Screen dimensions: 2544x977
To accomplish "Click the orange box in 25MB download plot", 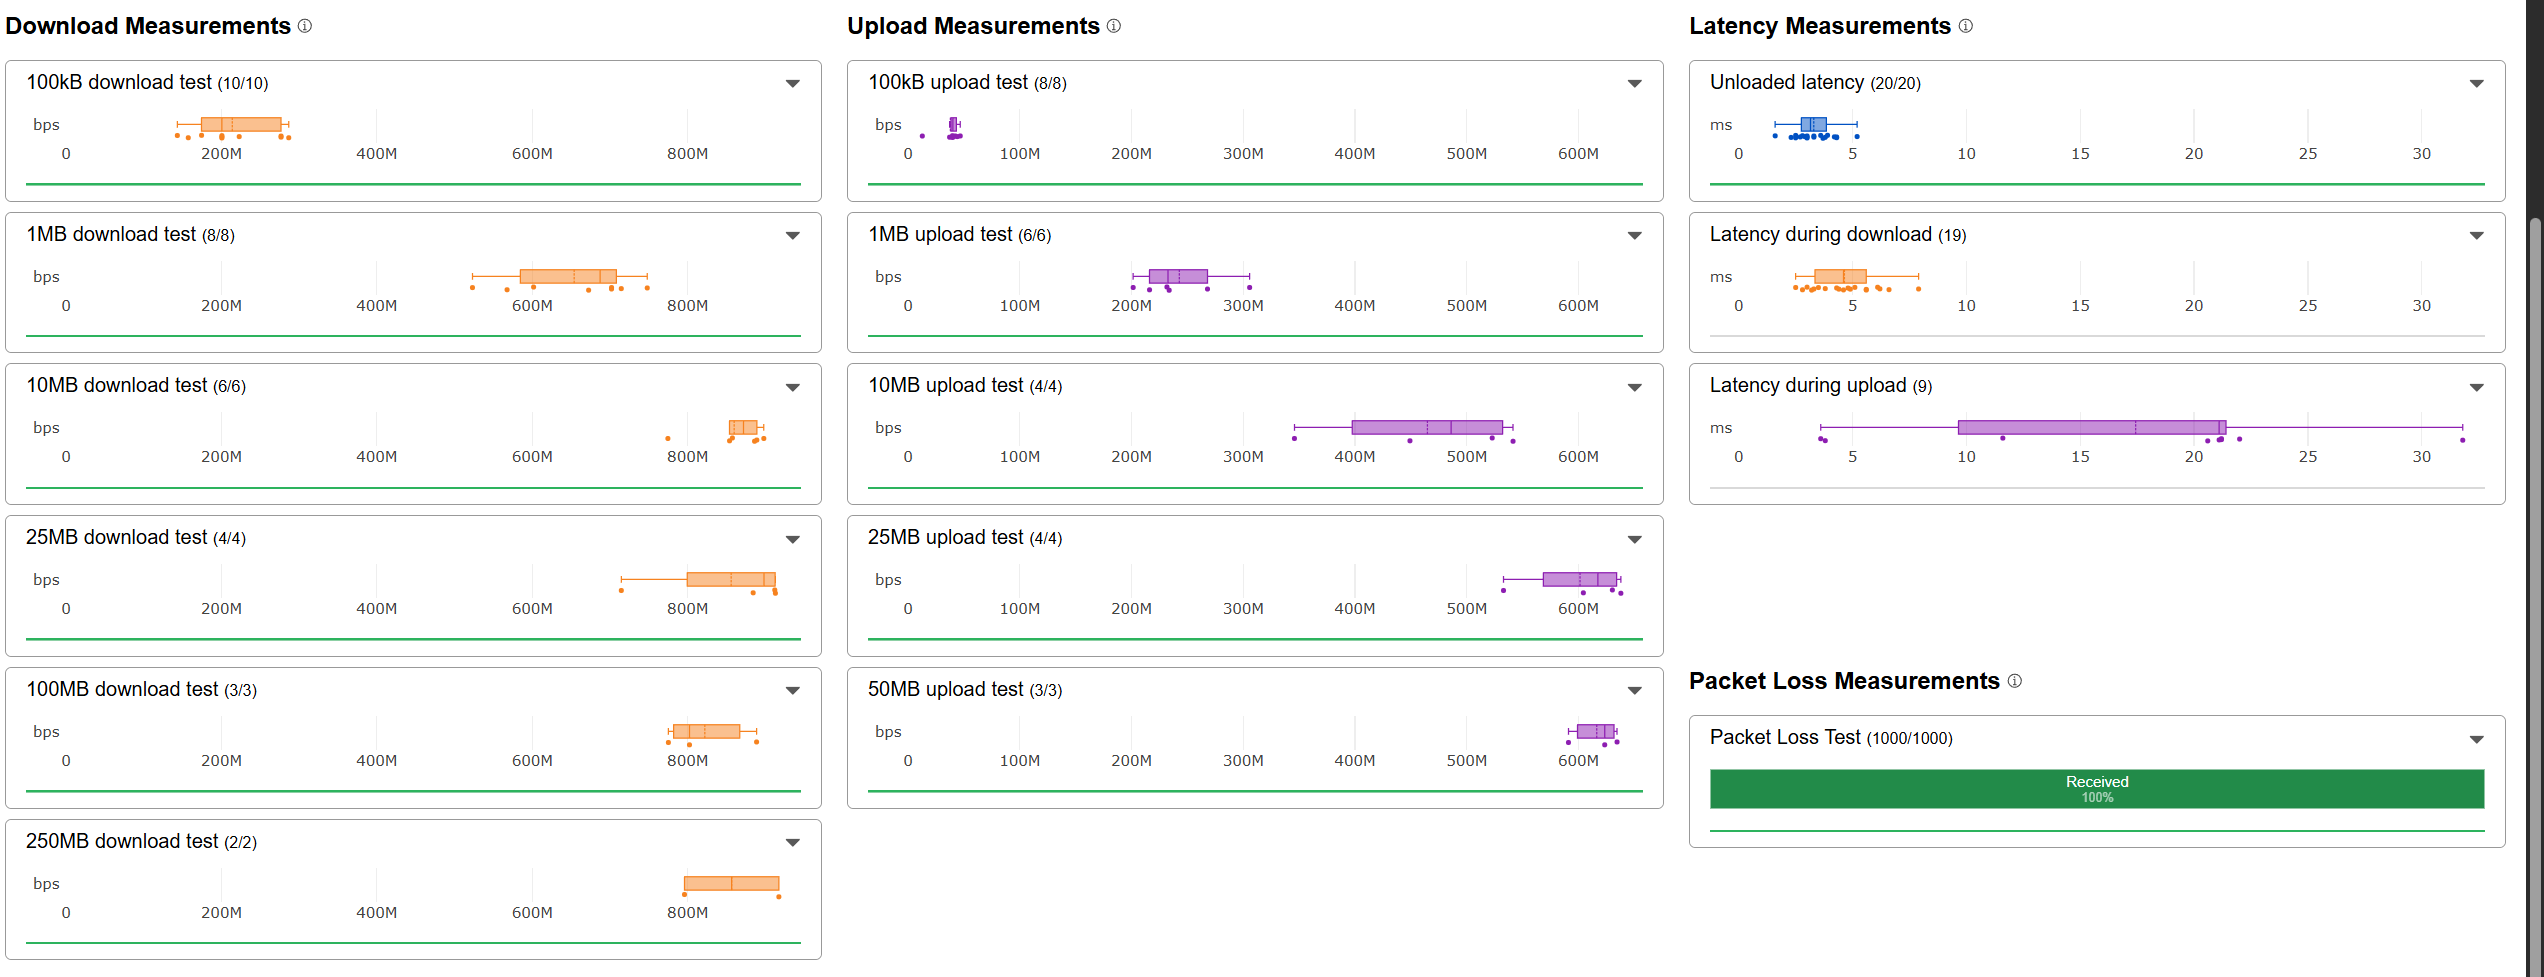I will (x=731, y=580).
